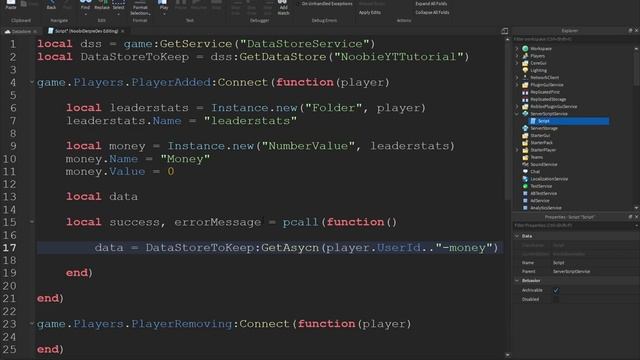Collapse the PlayerRemoving function fold at line 23

coord(32,324)
